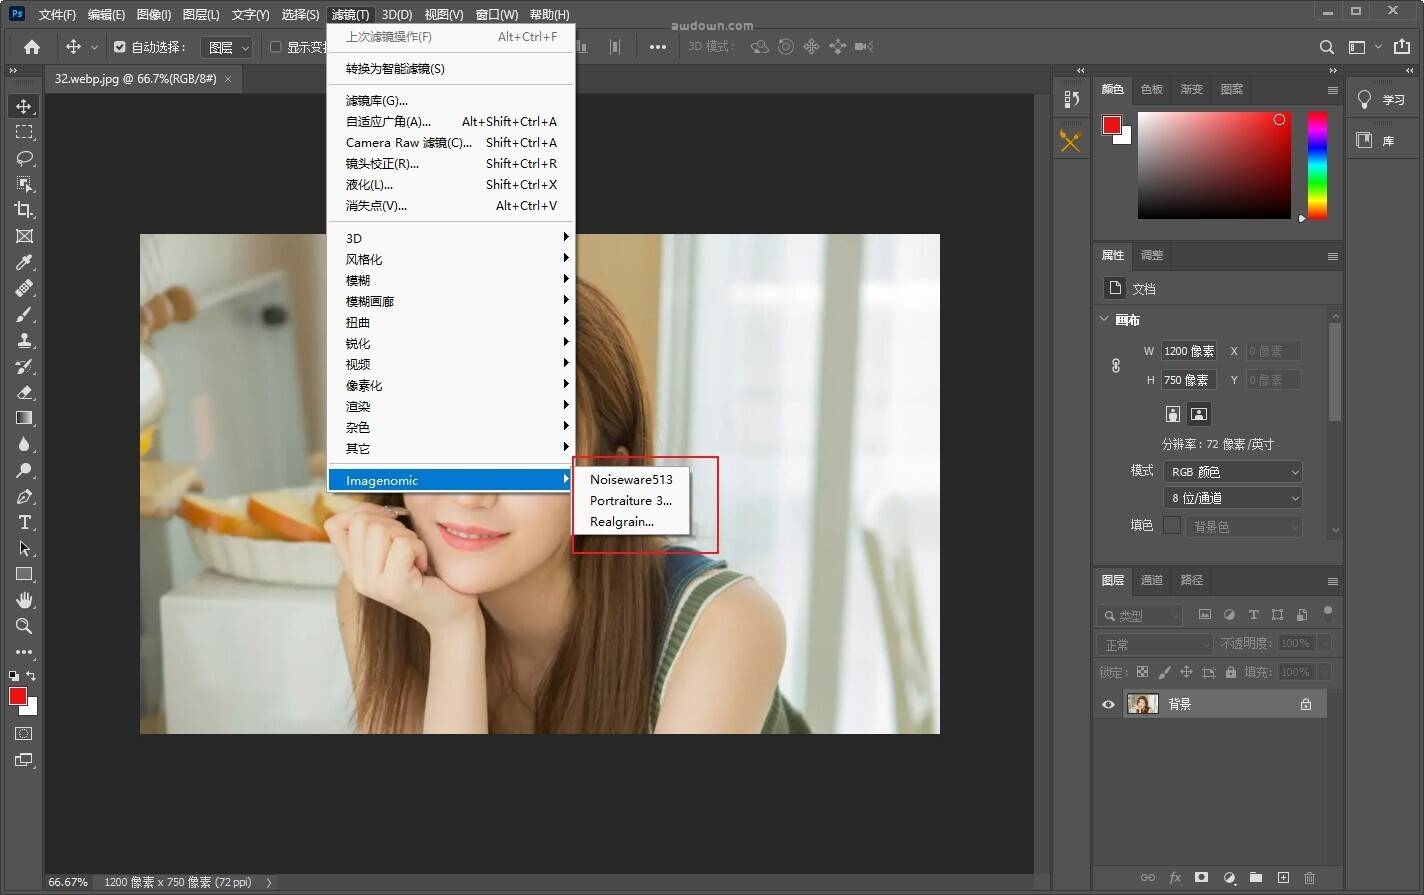Select the Lasso tool
Image resolution: width=1424 pixels, height=895 pixels.
(x=24, y=158)
